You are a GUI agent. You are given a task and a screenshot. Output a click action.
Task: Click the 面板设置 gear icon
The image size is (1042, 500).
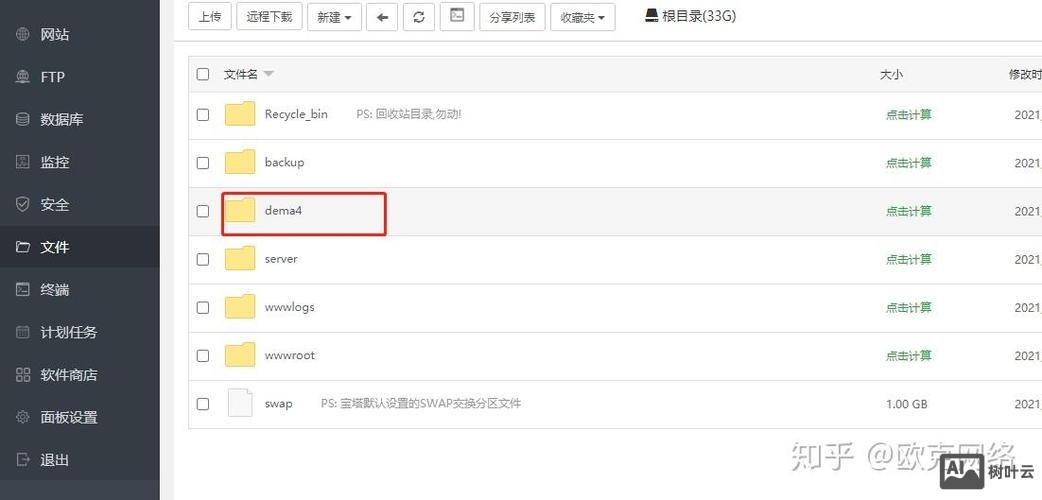(x=23, y=418)
